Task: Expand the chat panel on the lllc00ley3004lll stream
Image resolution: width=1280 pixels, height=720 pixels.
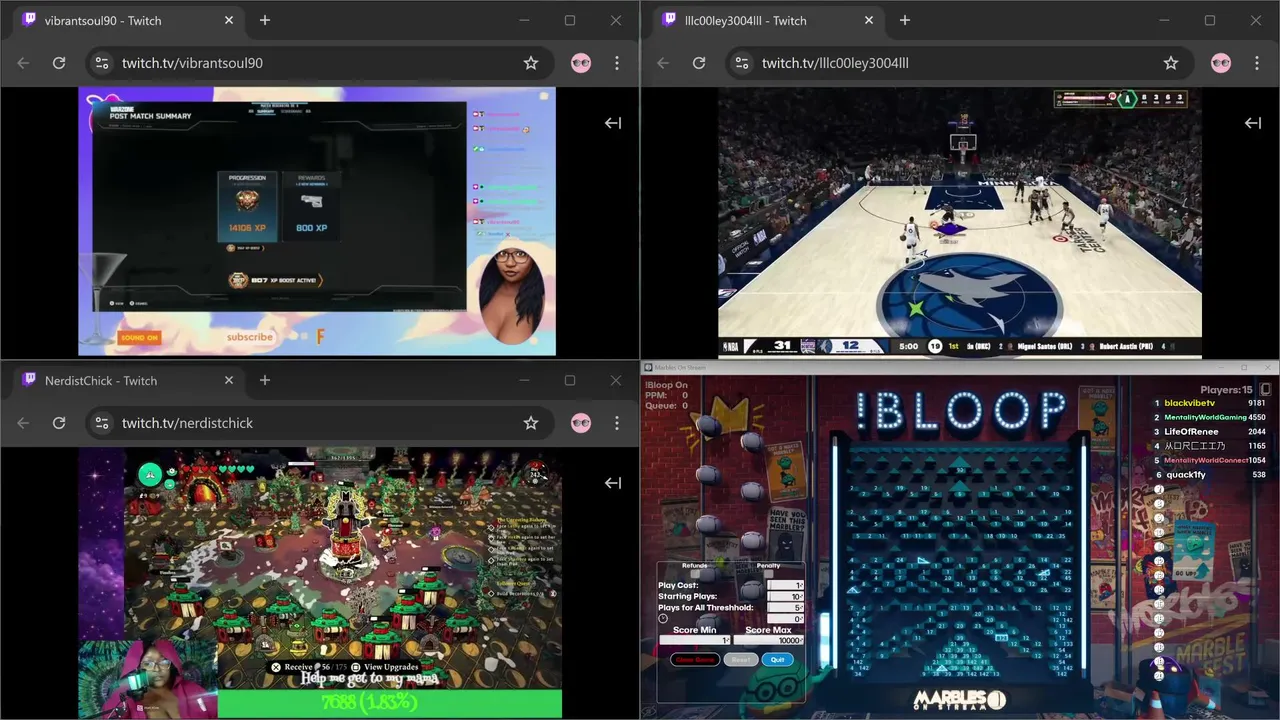Action: pyautogui.click(x=1253, y=123)
